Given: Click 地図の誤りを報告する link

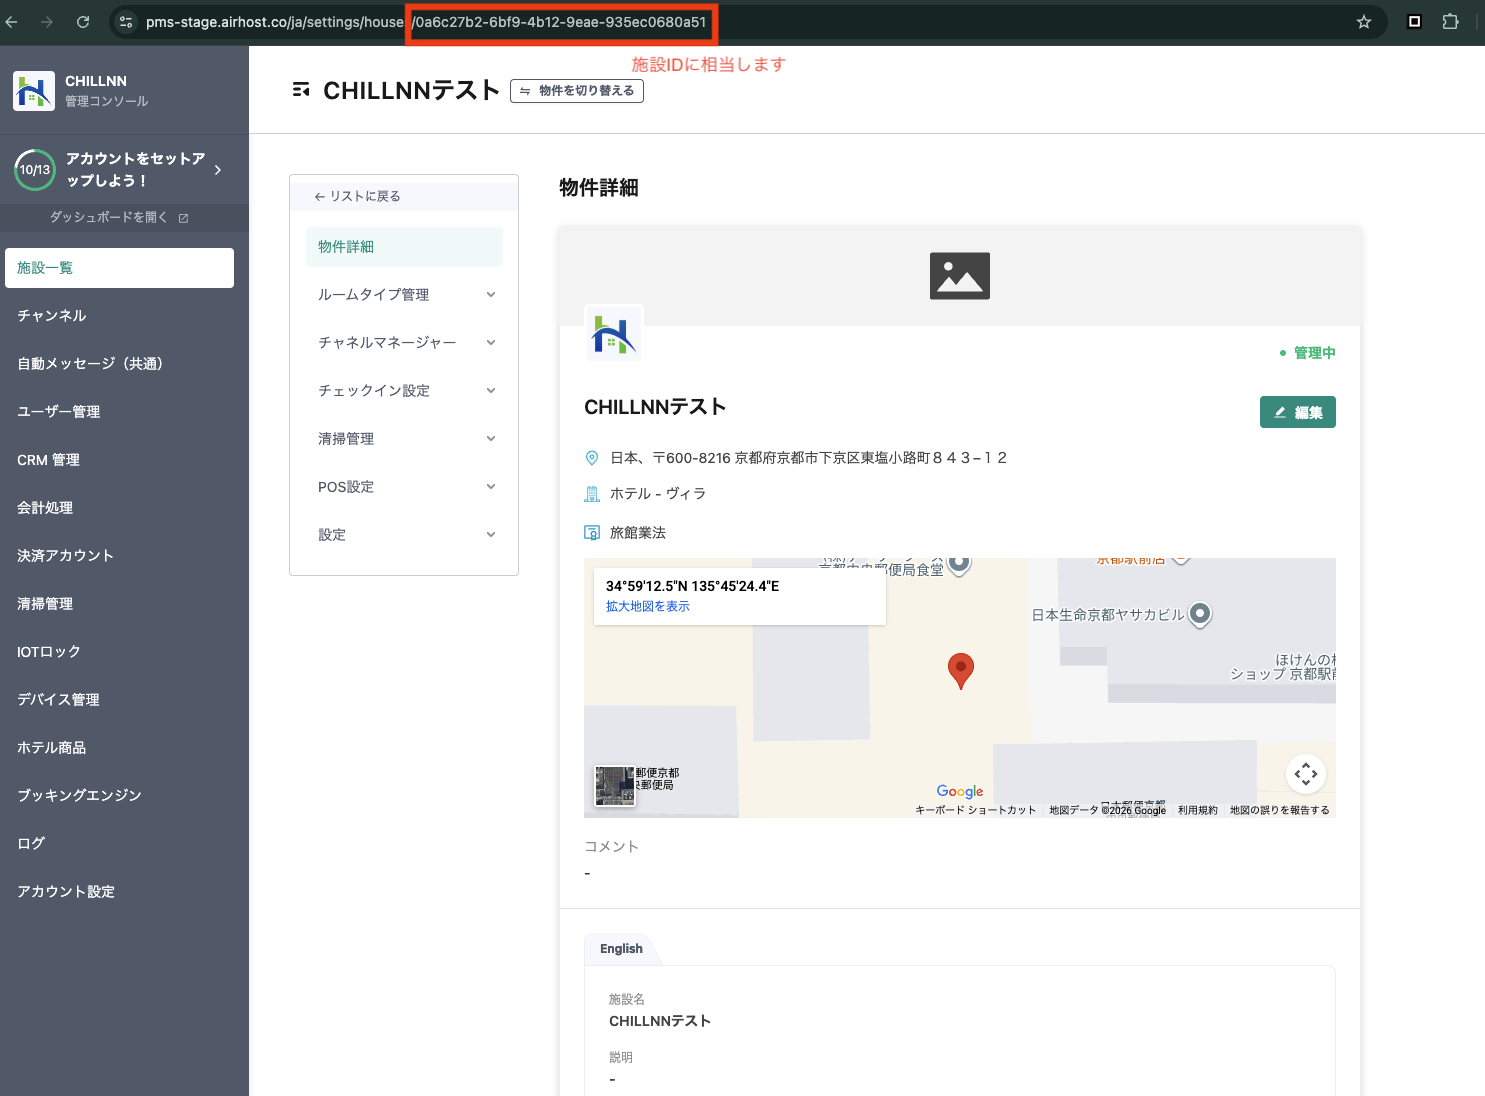Looking at the screenshot, I should point(1280,810).
